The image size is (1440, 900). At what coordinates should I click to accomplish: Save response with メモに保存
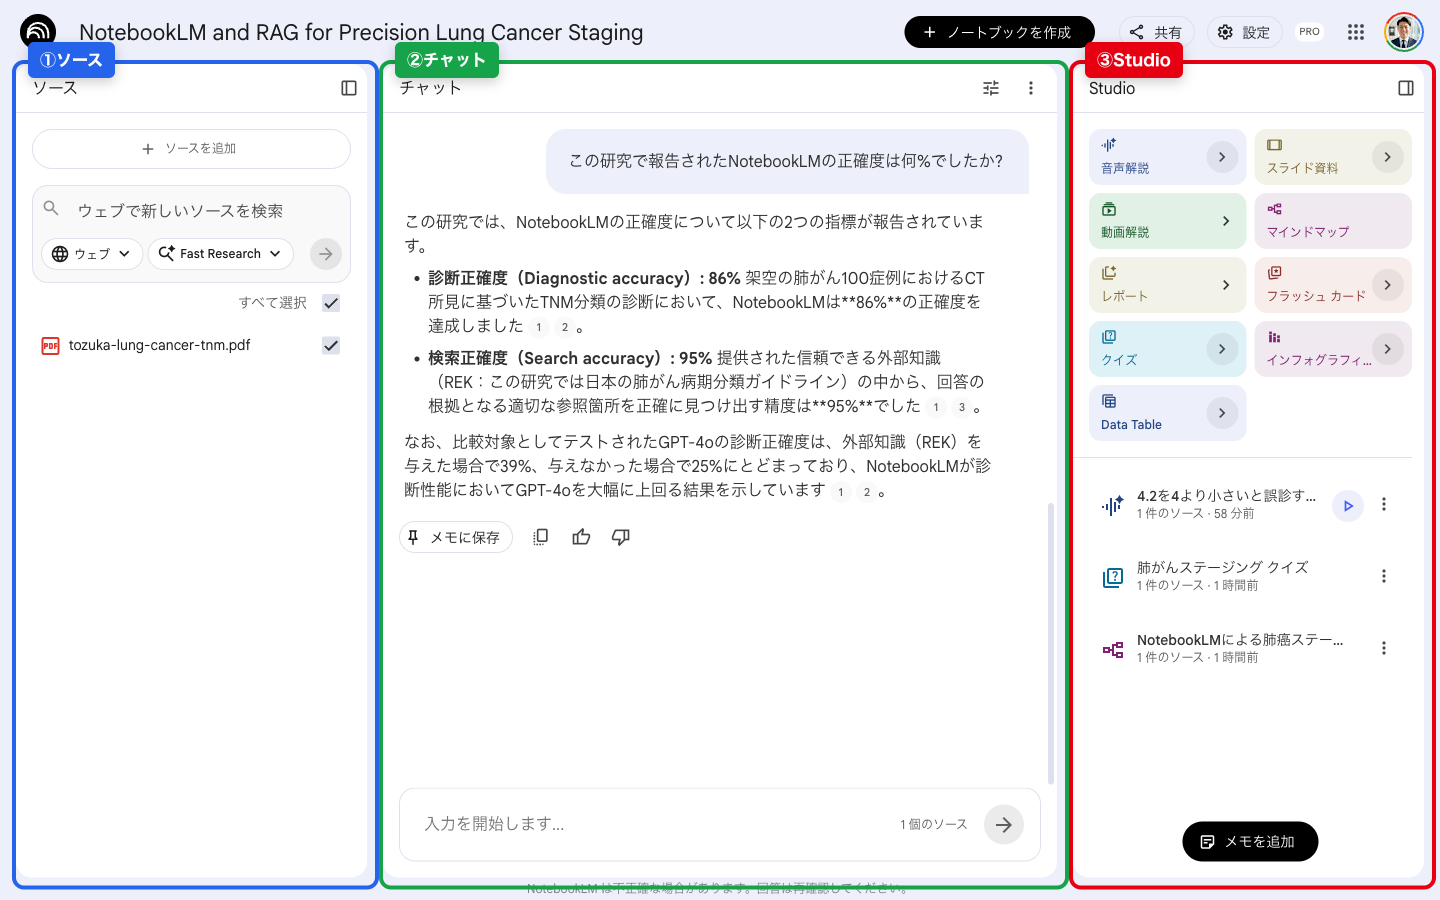(456, 537)
